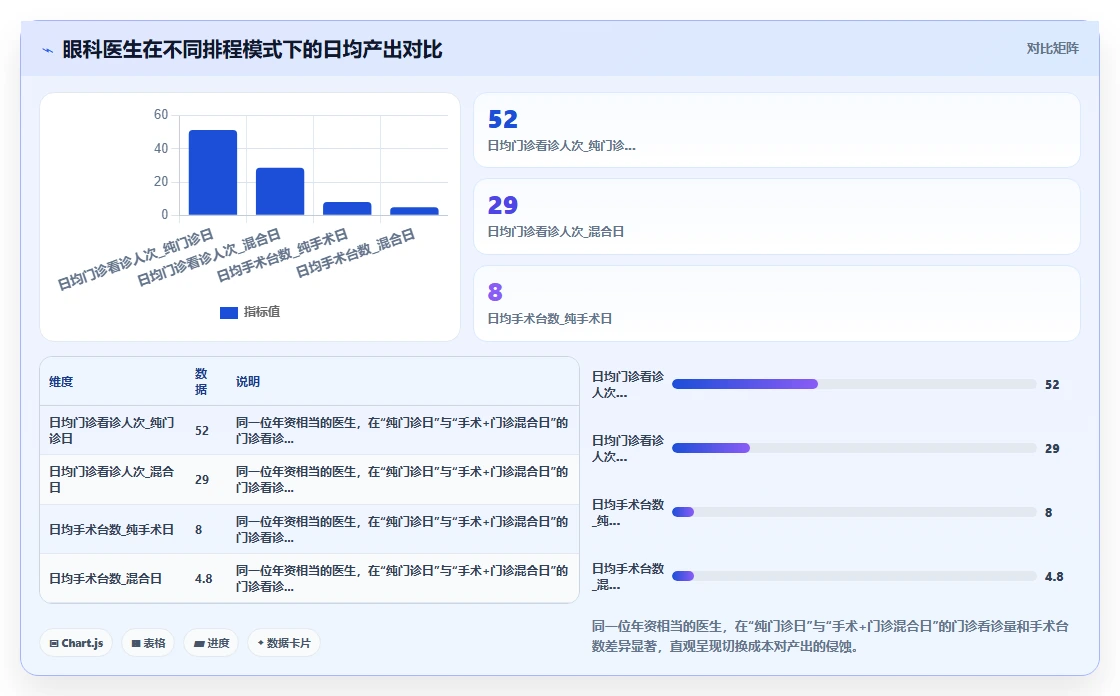
Task: Click the chart bar for 日均门诊看诊人次_混合日
Action: (x=280, y=192)
